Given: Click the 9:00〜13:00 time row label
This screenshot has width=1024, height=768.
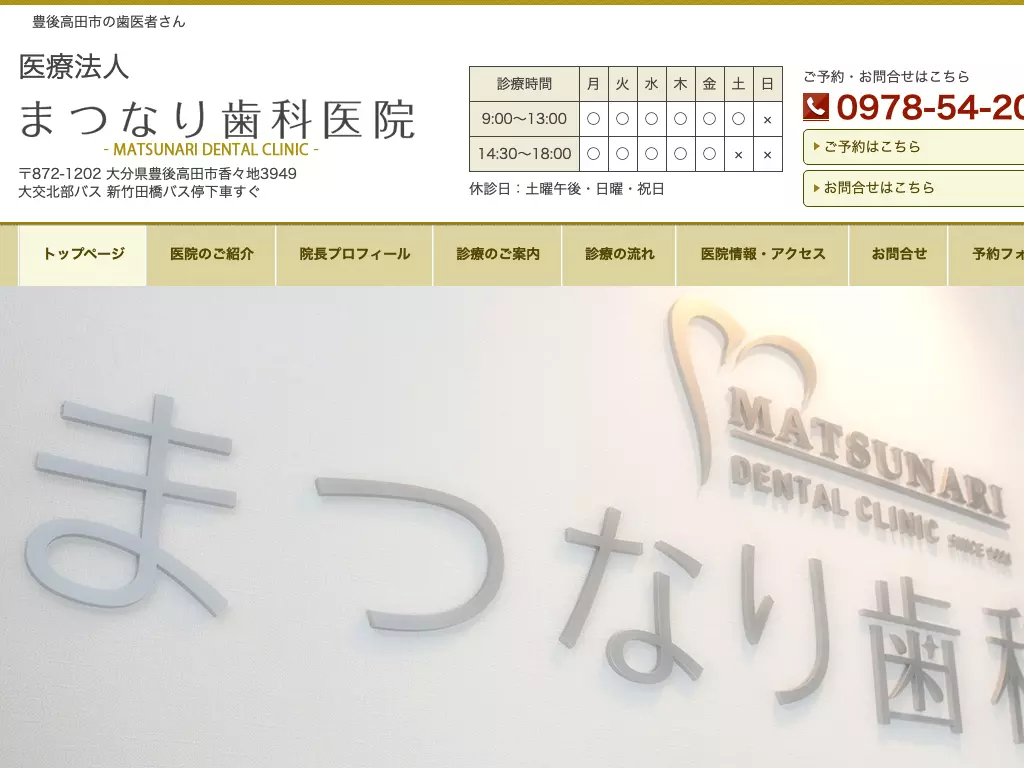Looking at the screenshot, I should (524, 119).
